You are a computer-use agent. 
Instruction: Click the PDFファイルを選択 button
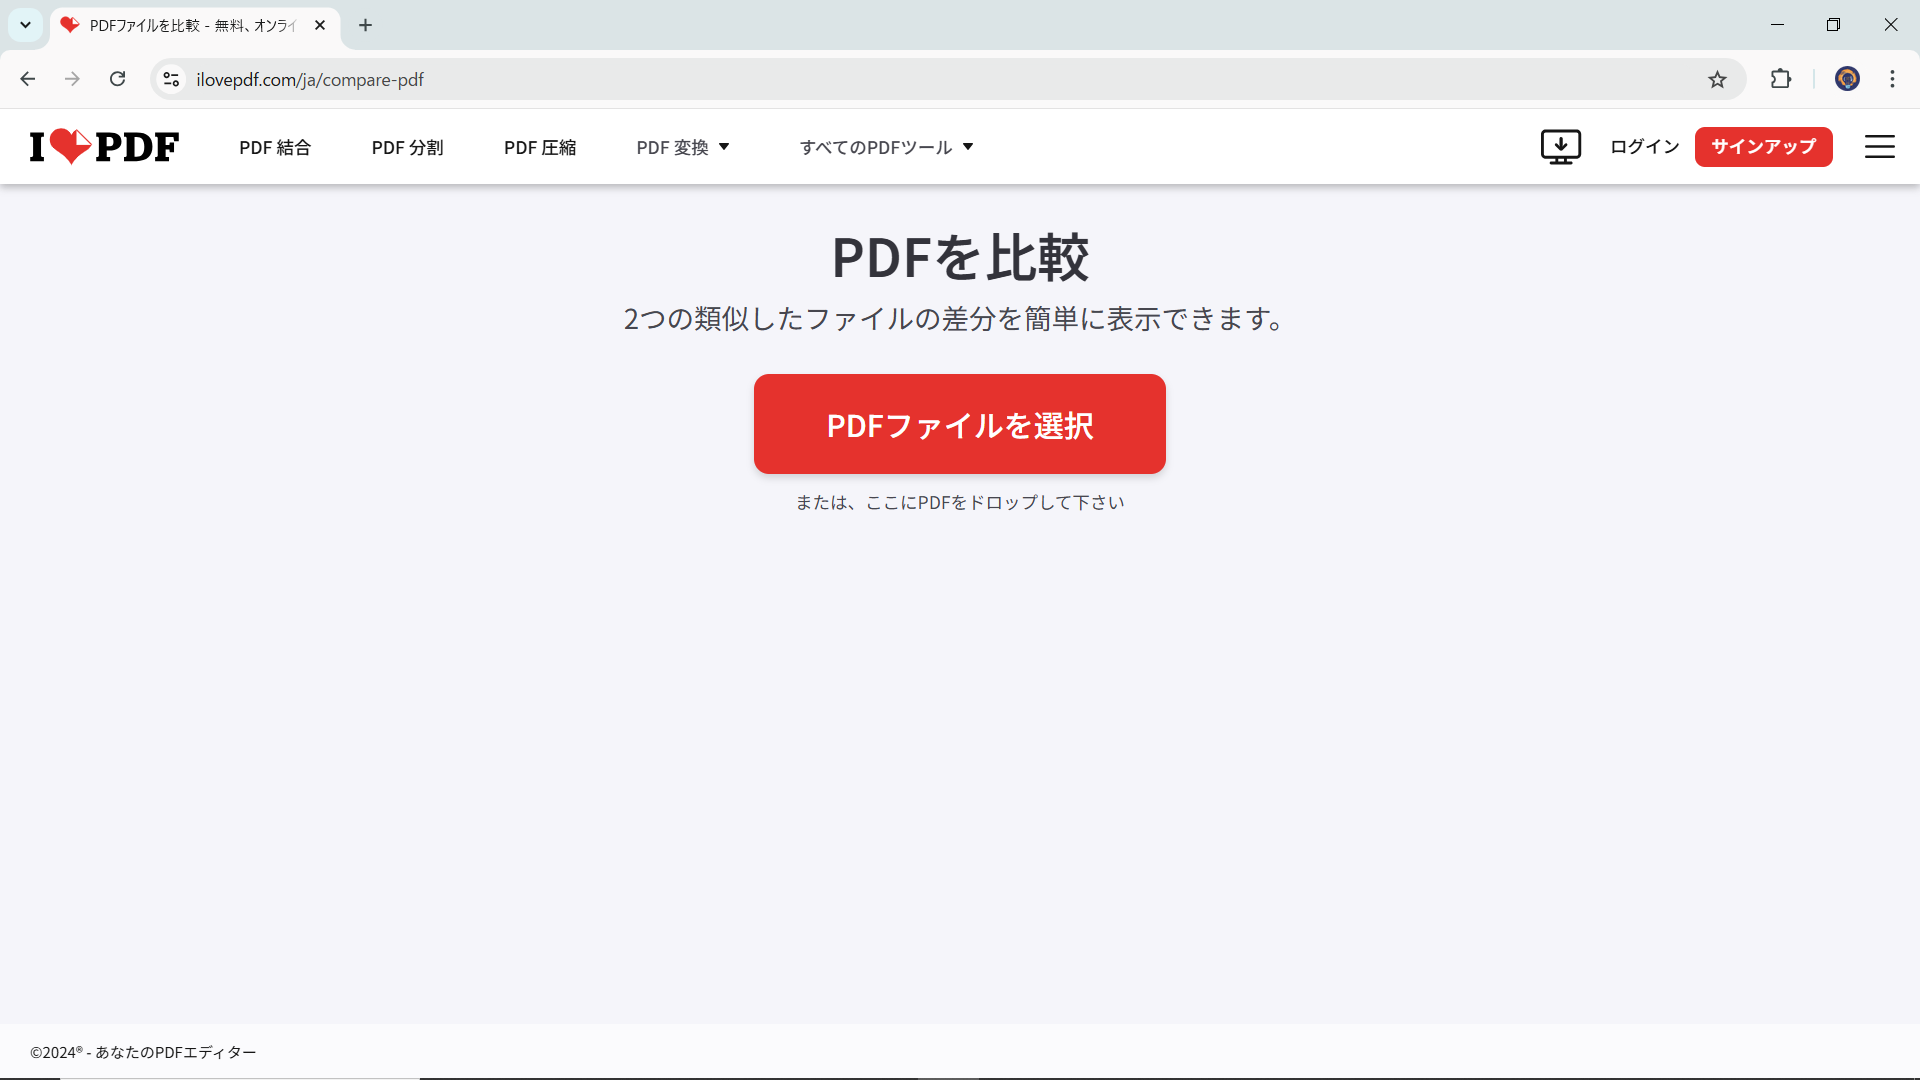(x=960, y=424)
